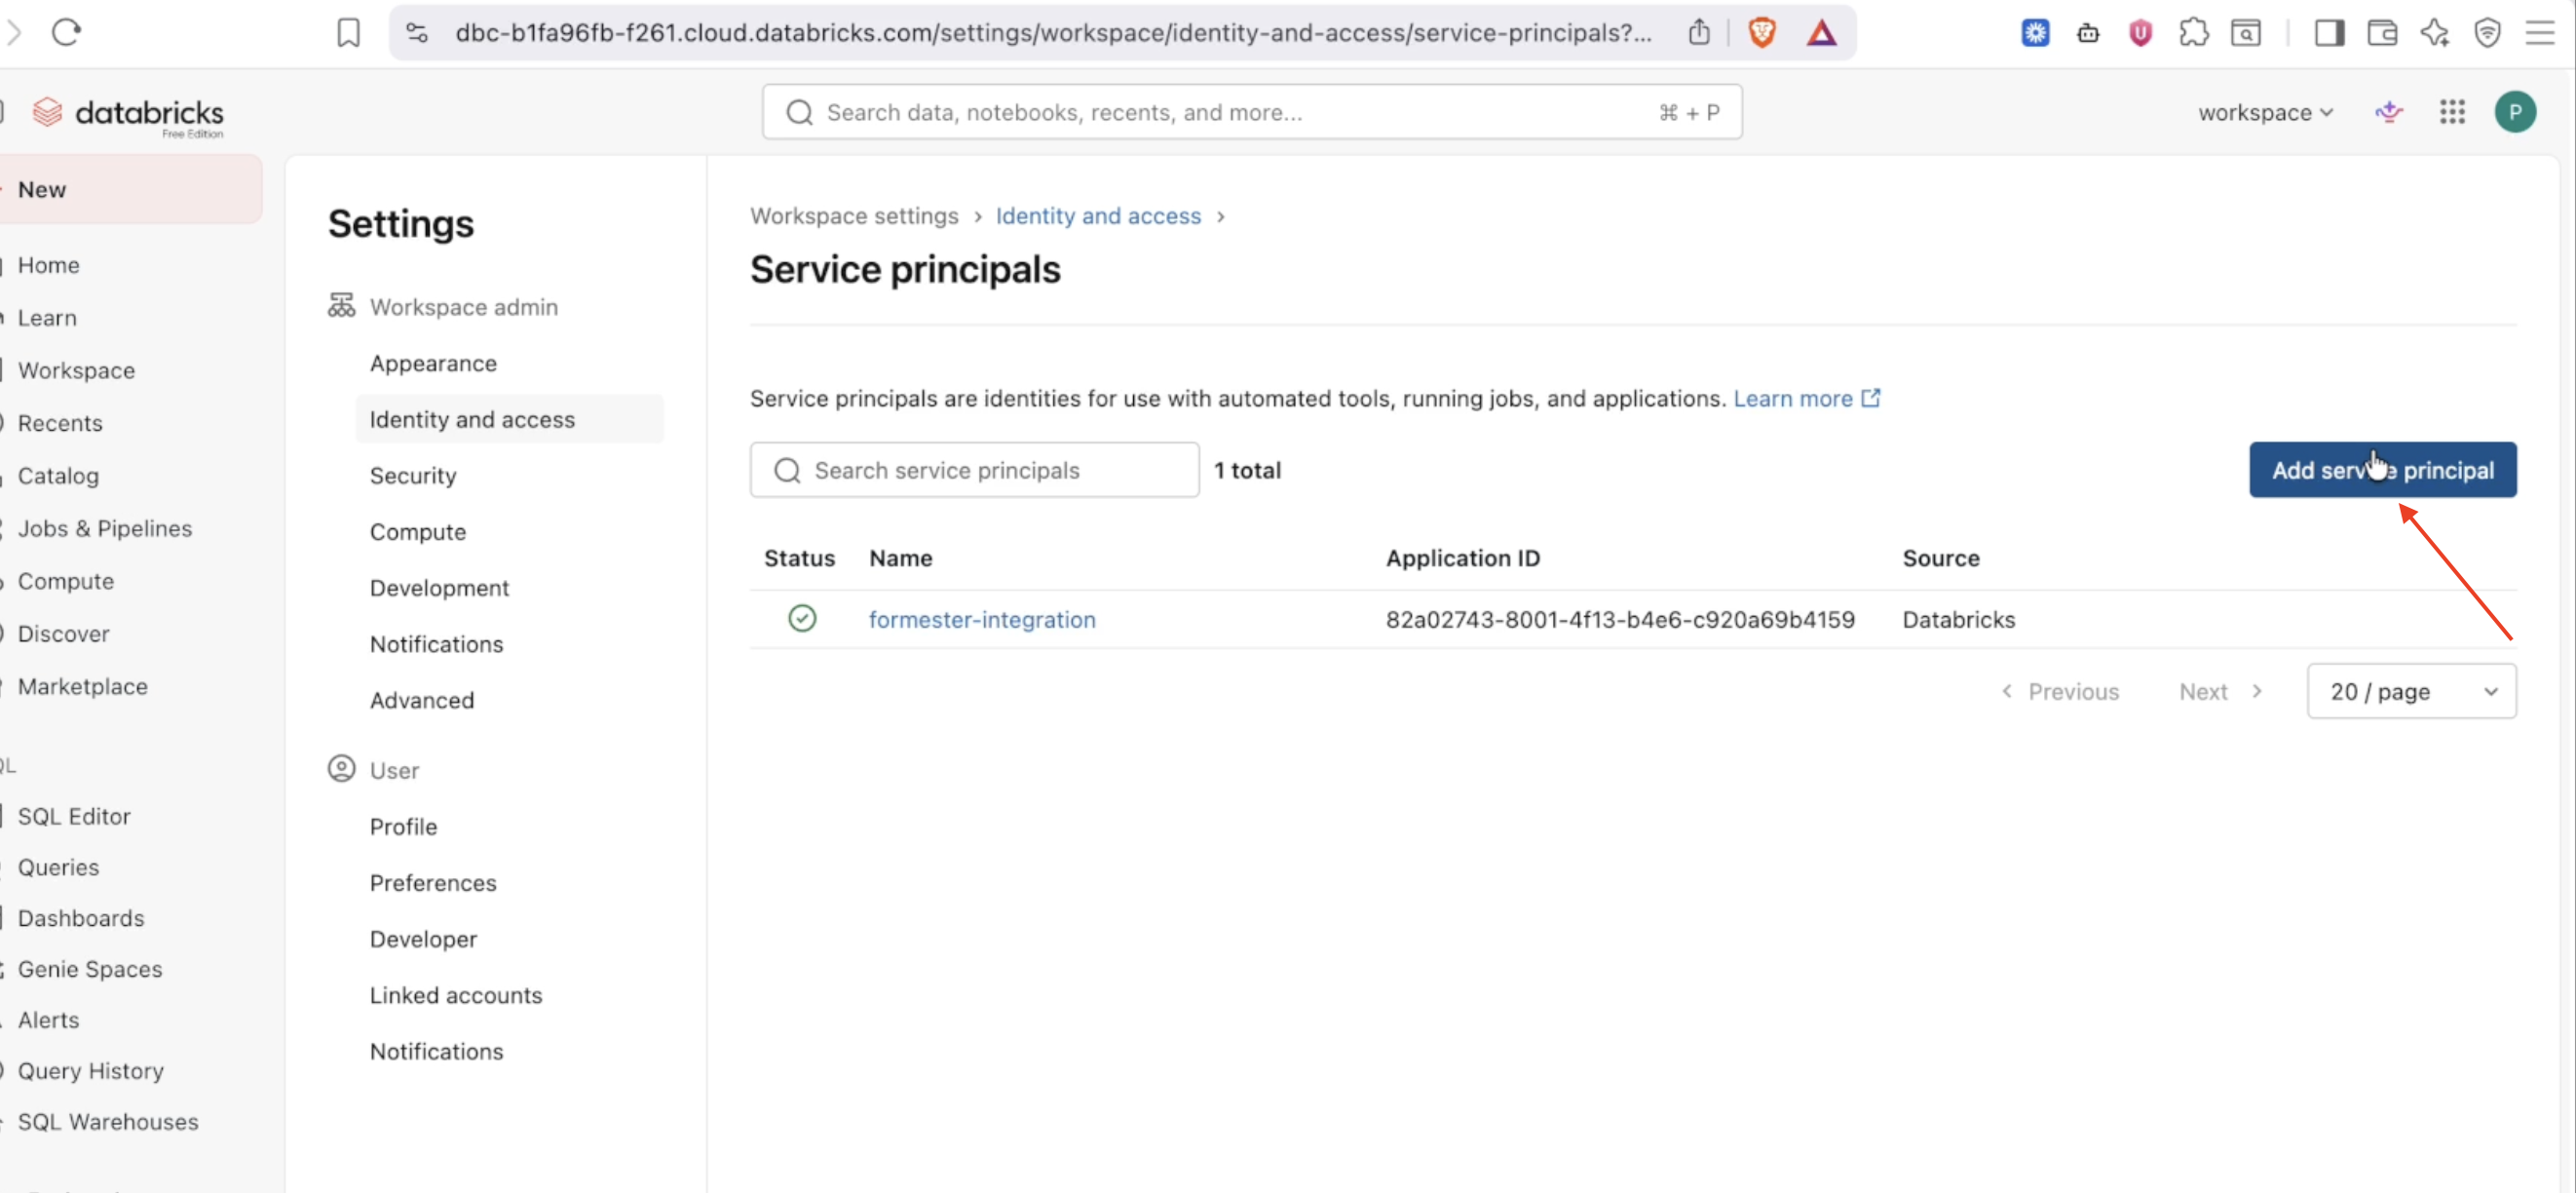This screenshot has height=1193, width=2576.
Task: Open Notifications under User section
Action: 436,1051
